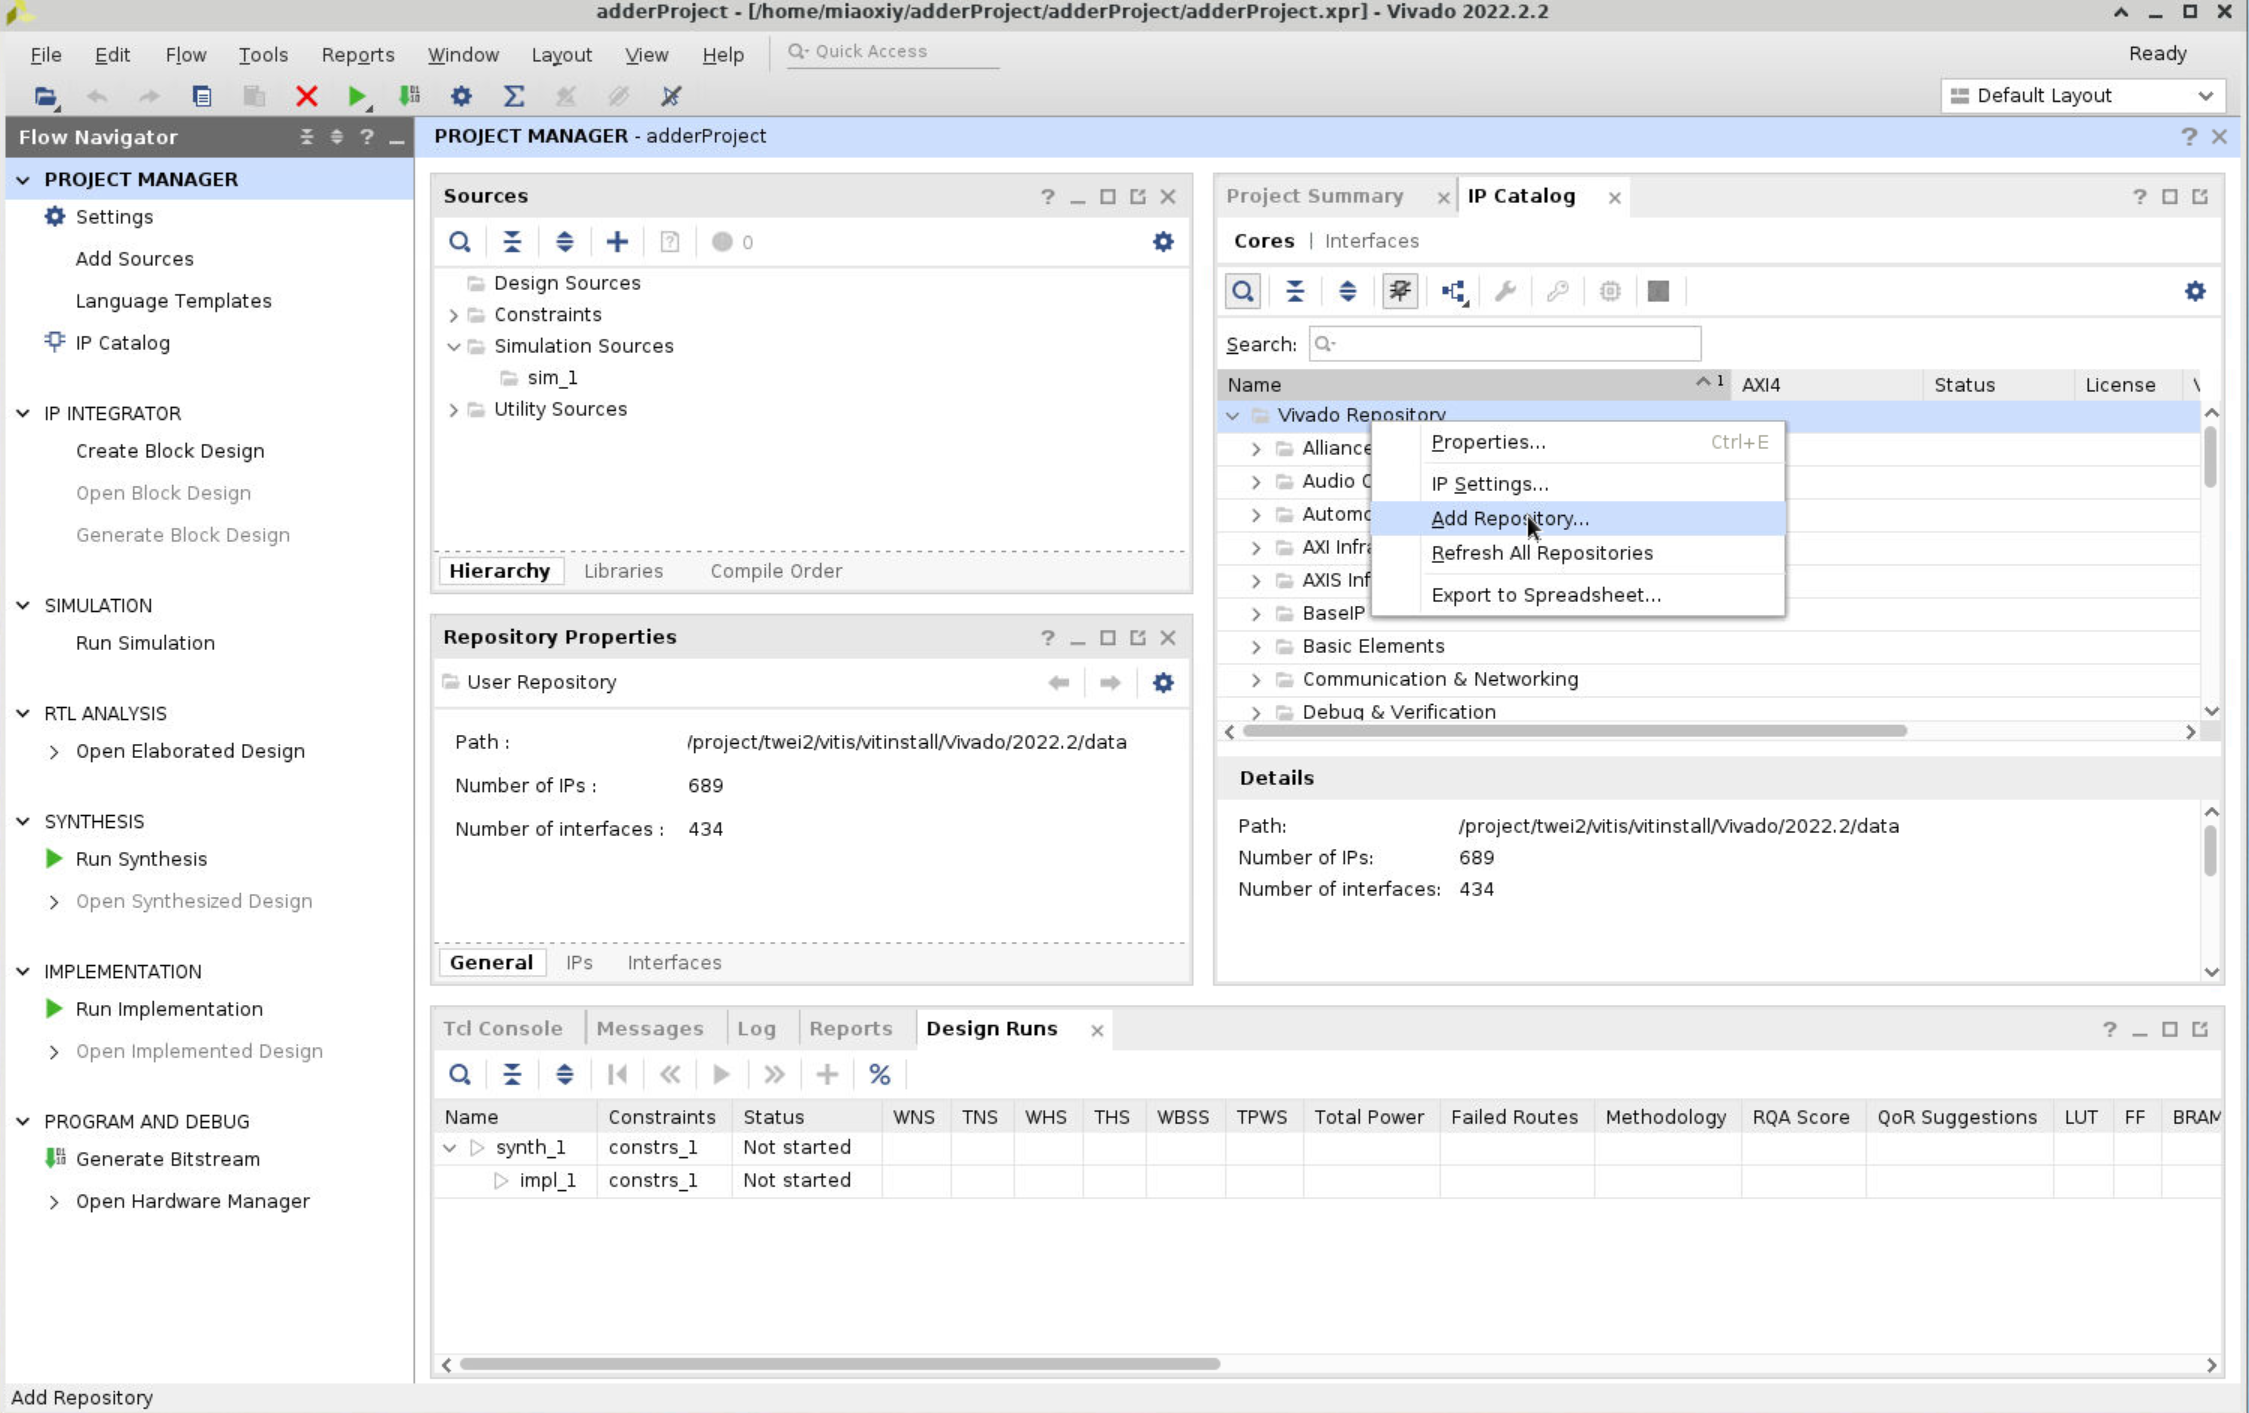Image resolution: width=2249 pixels, height=1413 pixels.
Task: Add sources with plus icon
Action: [x=617, y=242]
